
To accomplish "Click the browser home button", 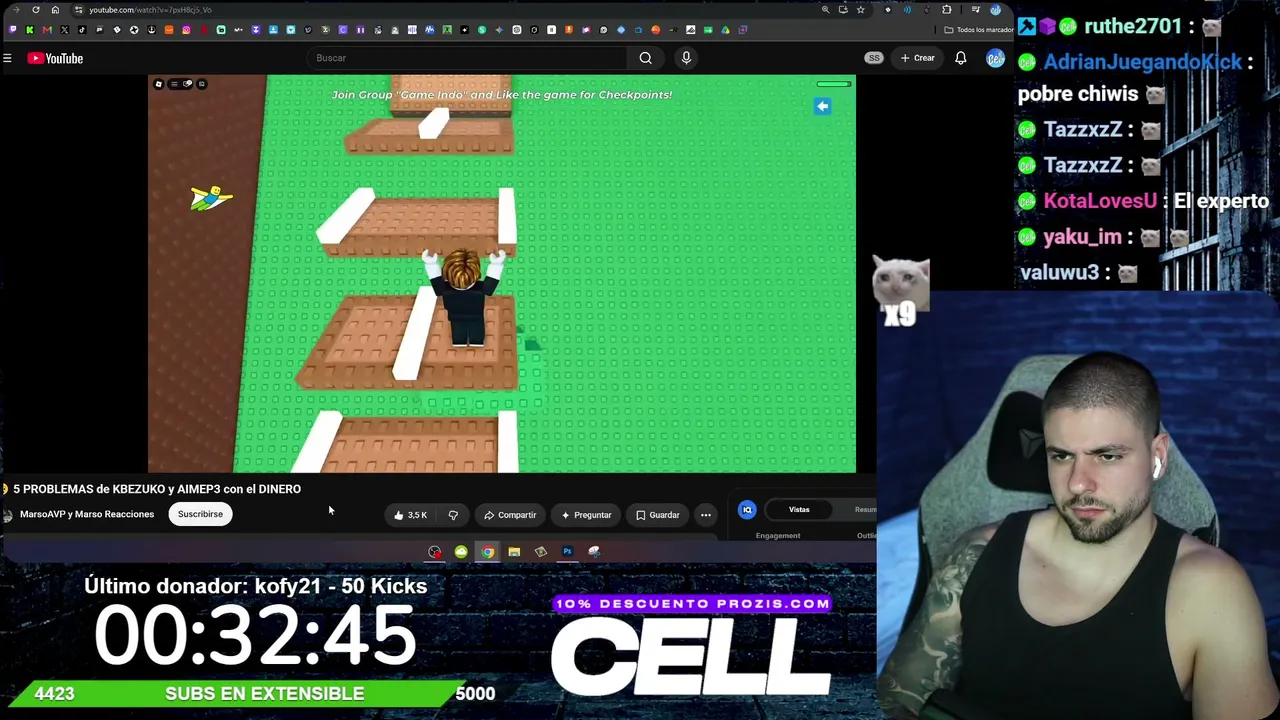I will (55, 10).
